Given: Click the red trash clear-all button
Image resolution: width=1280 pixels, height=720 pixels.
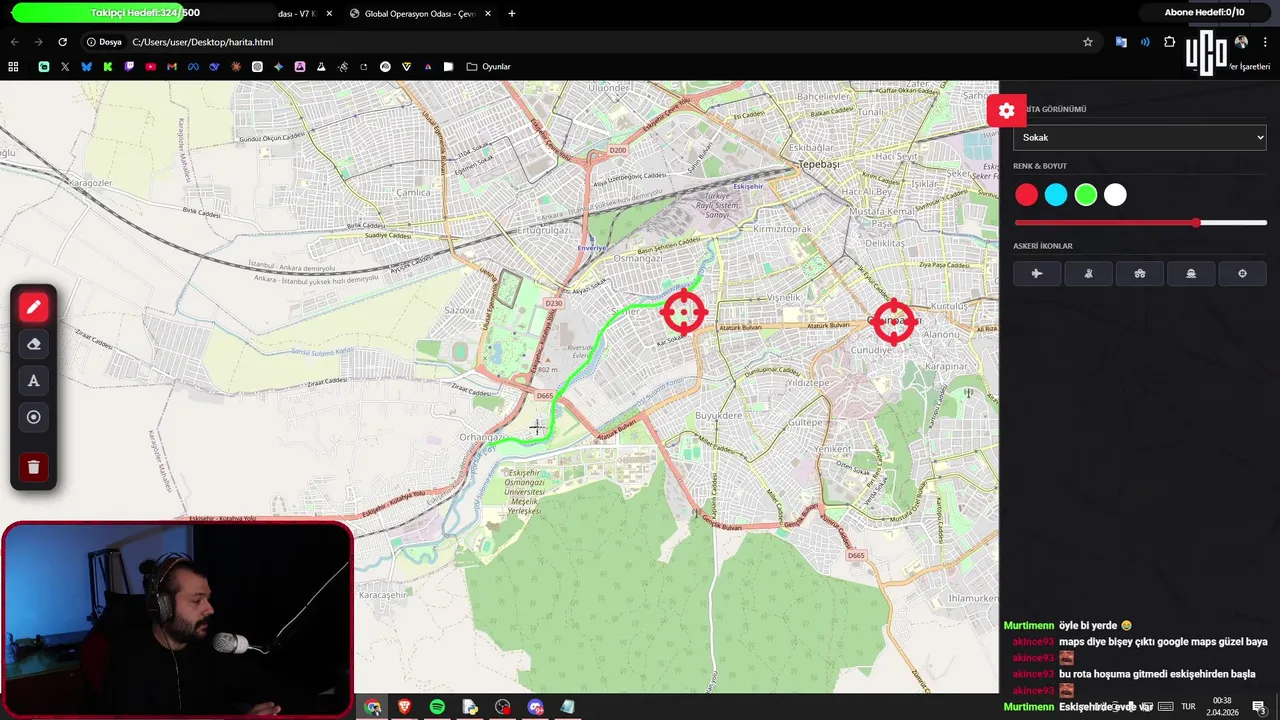Looking at the screenshot, I should (33, 467).
